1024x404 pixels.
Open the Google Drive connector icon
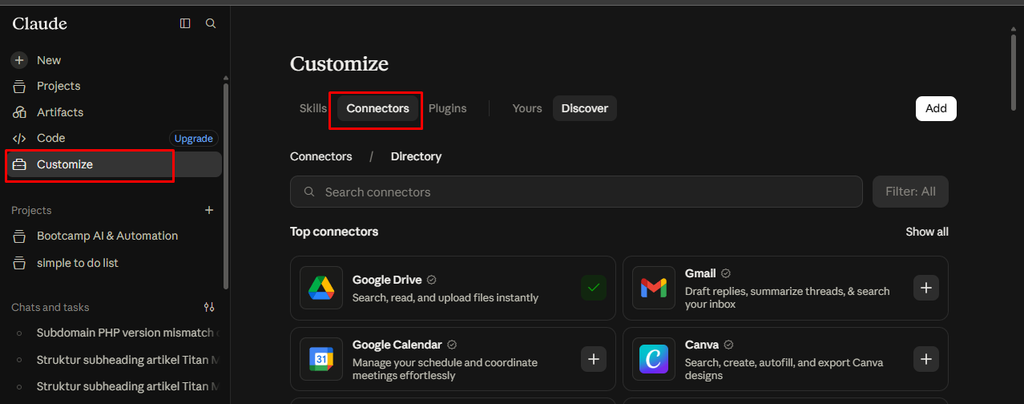321,288
